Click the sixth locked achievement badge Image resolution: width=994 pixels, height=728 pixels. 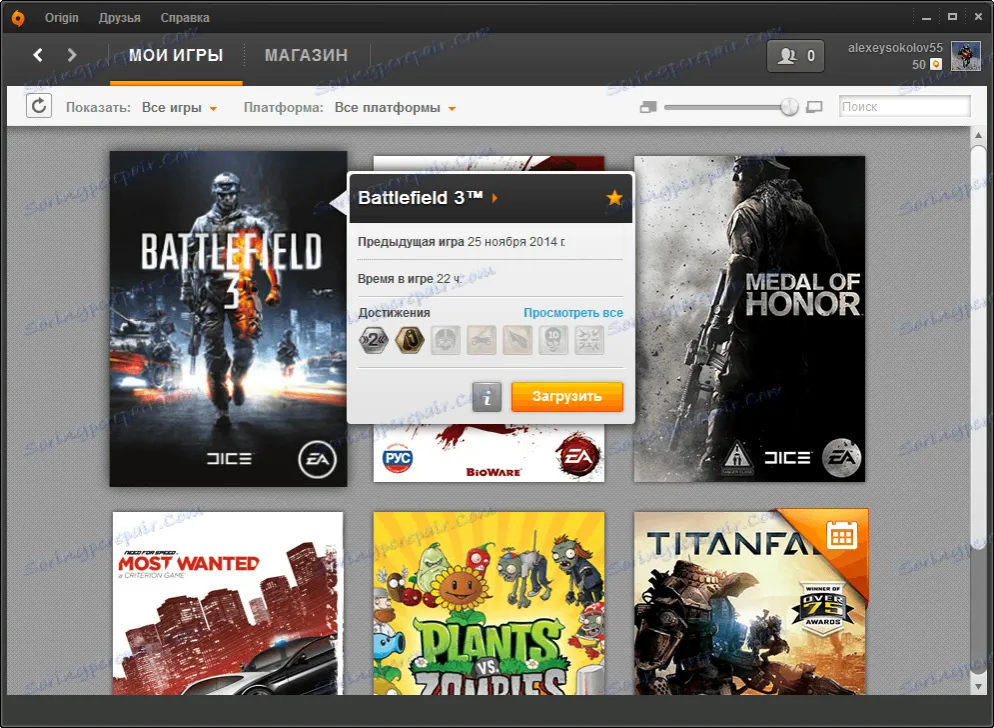click(x=553, y=341)
